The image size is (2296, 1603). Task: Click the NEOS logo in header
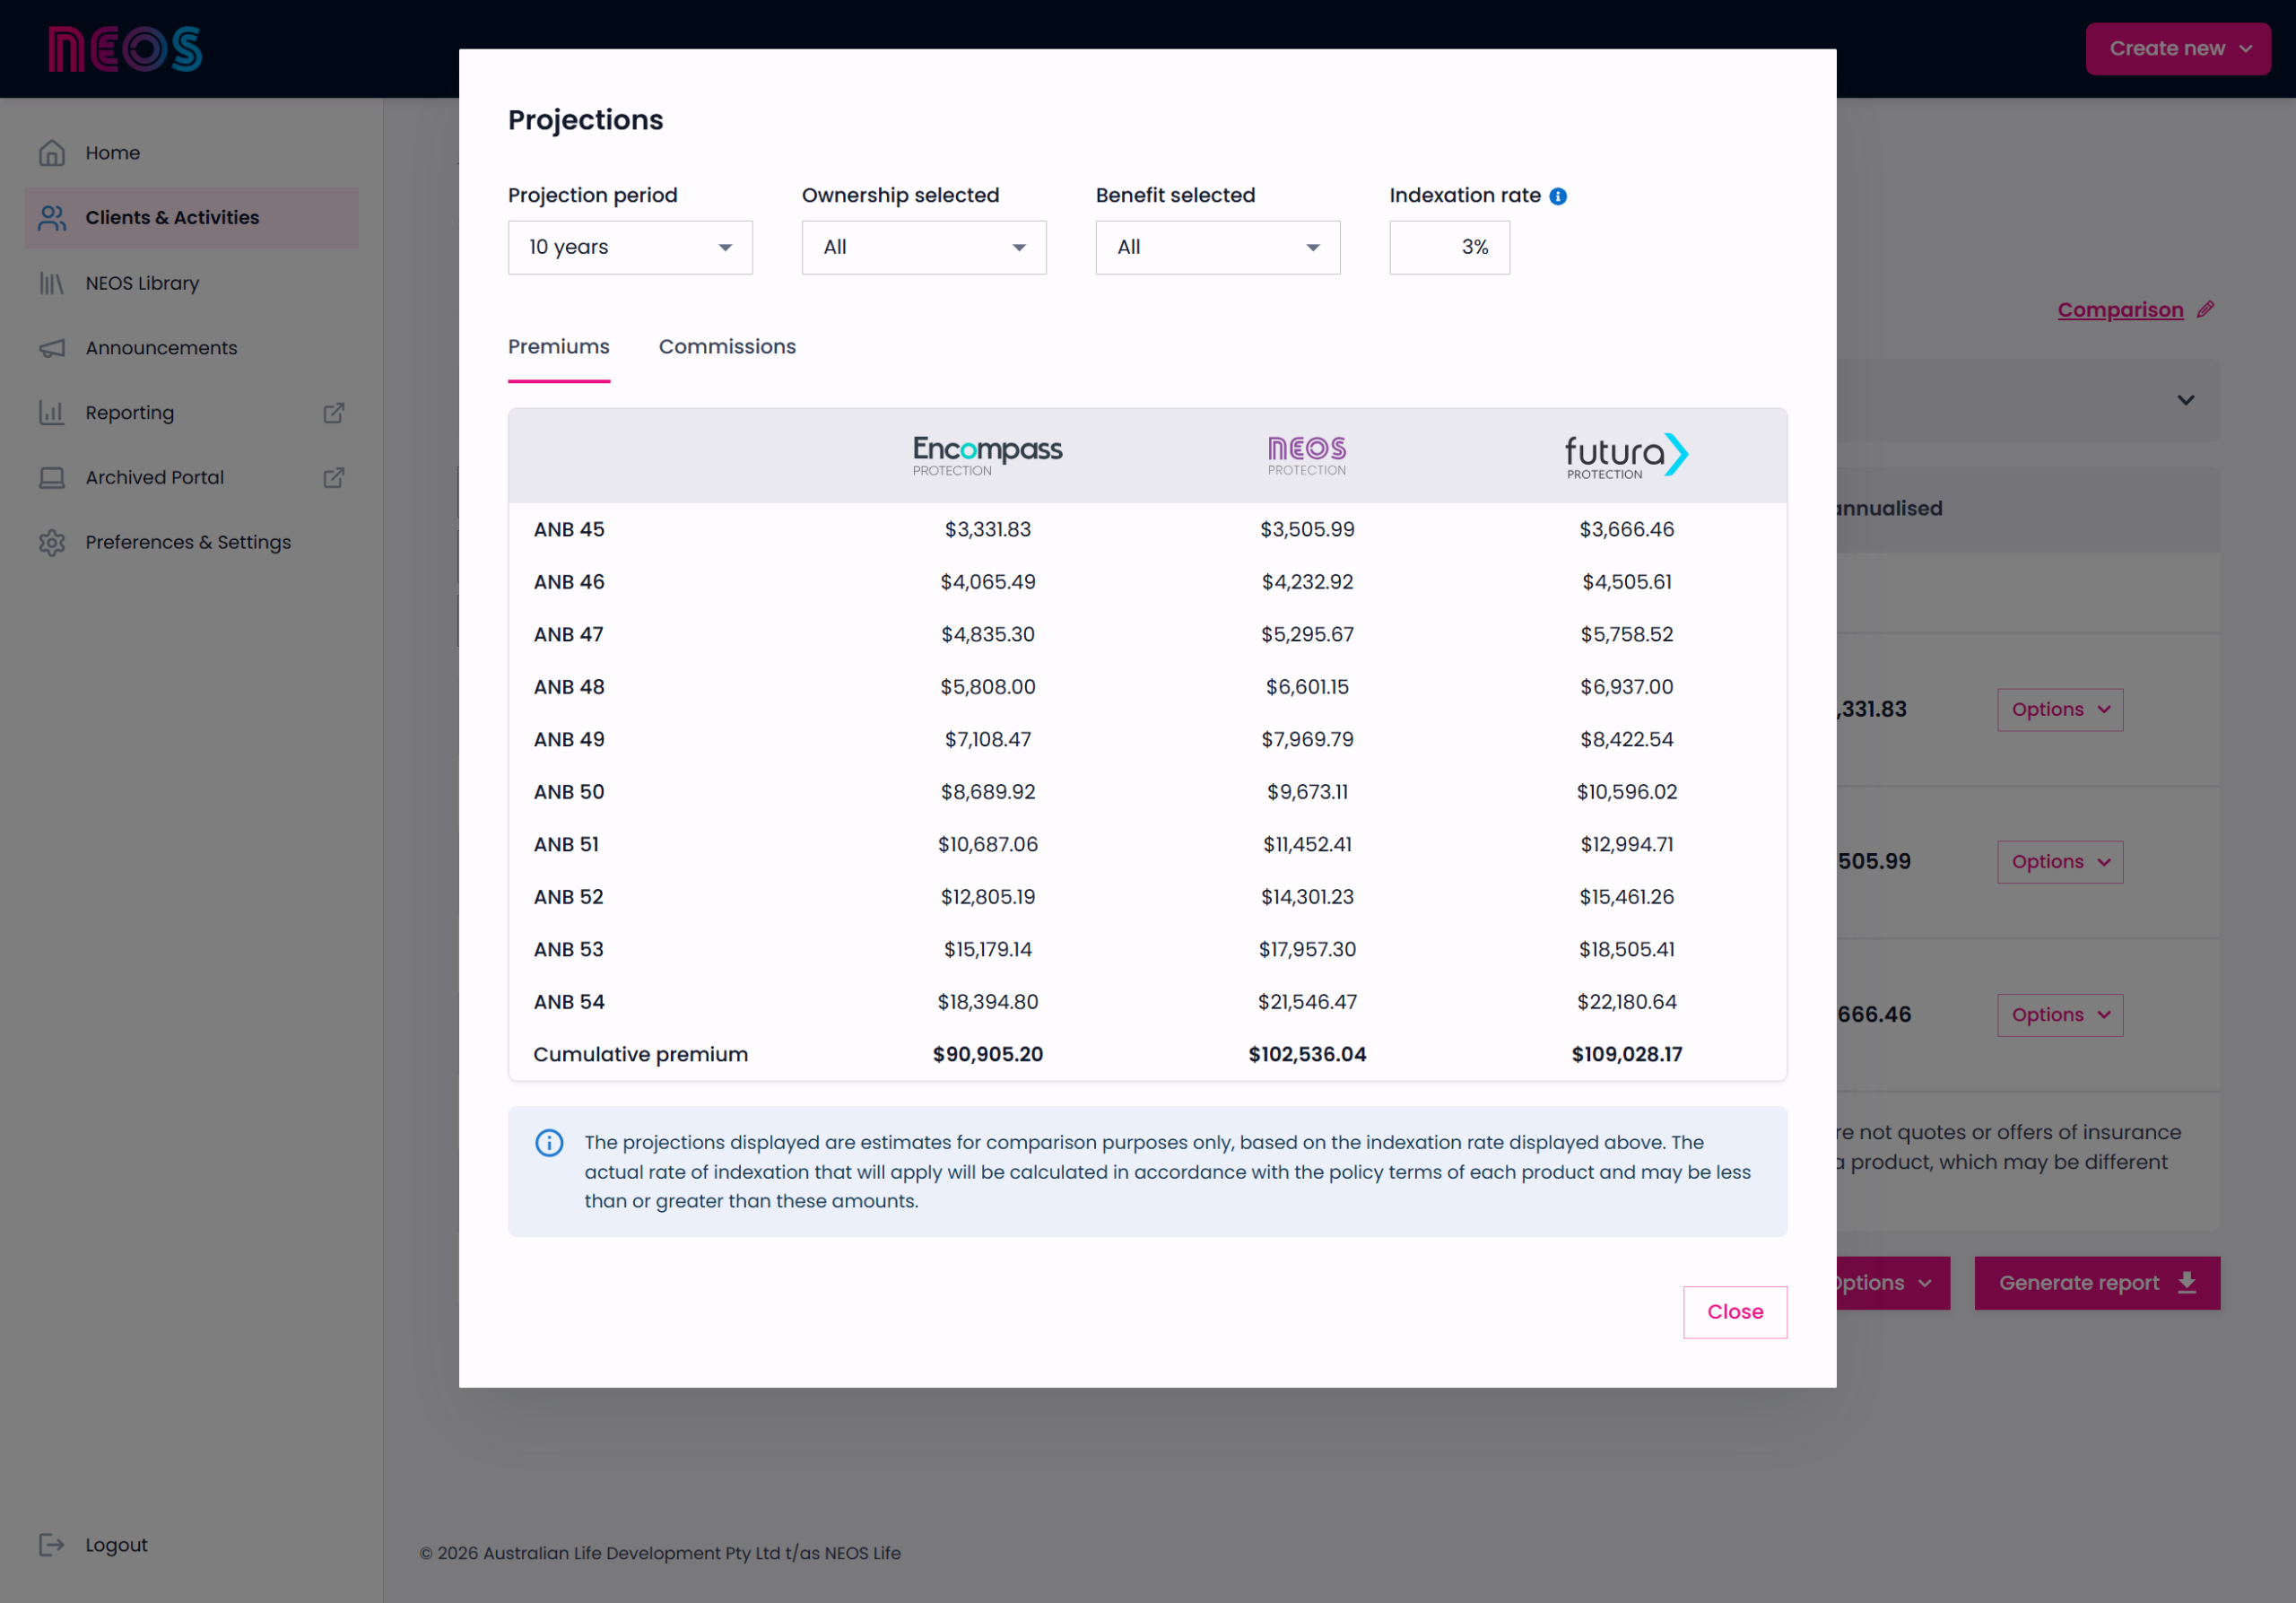tap(125, 49)
